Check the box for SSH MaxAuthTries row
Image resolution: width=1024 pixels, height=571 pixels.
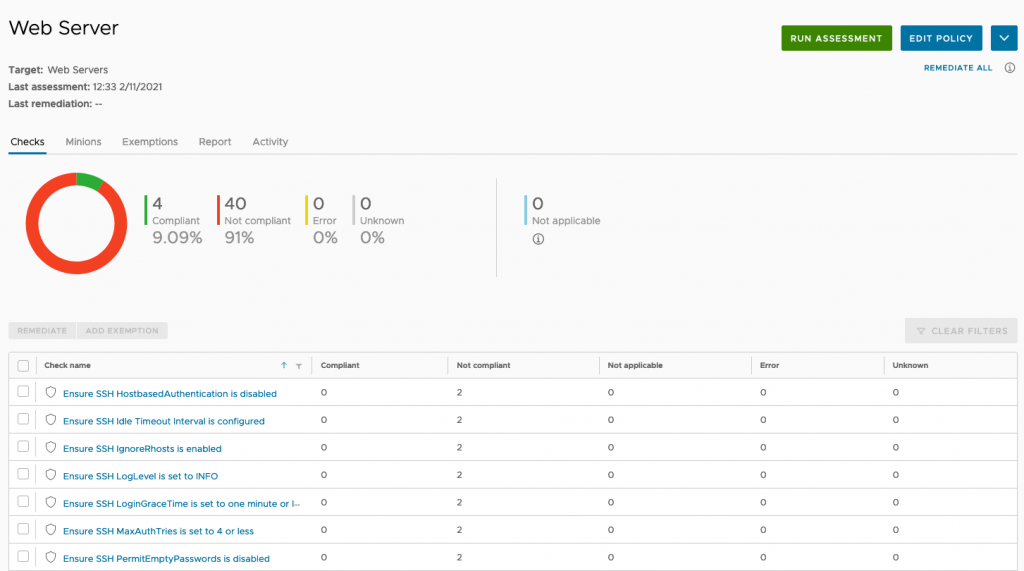(x=23, y=529)
